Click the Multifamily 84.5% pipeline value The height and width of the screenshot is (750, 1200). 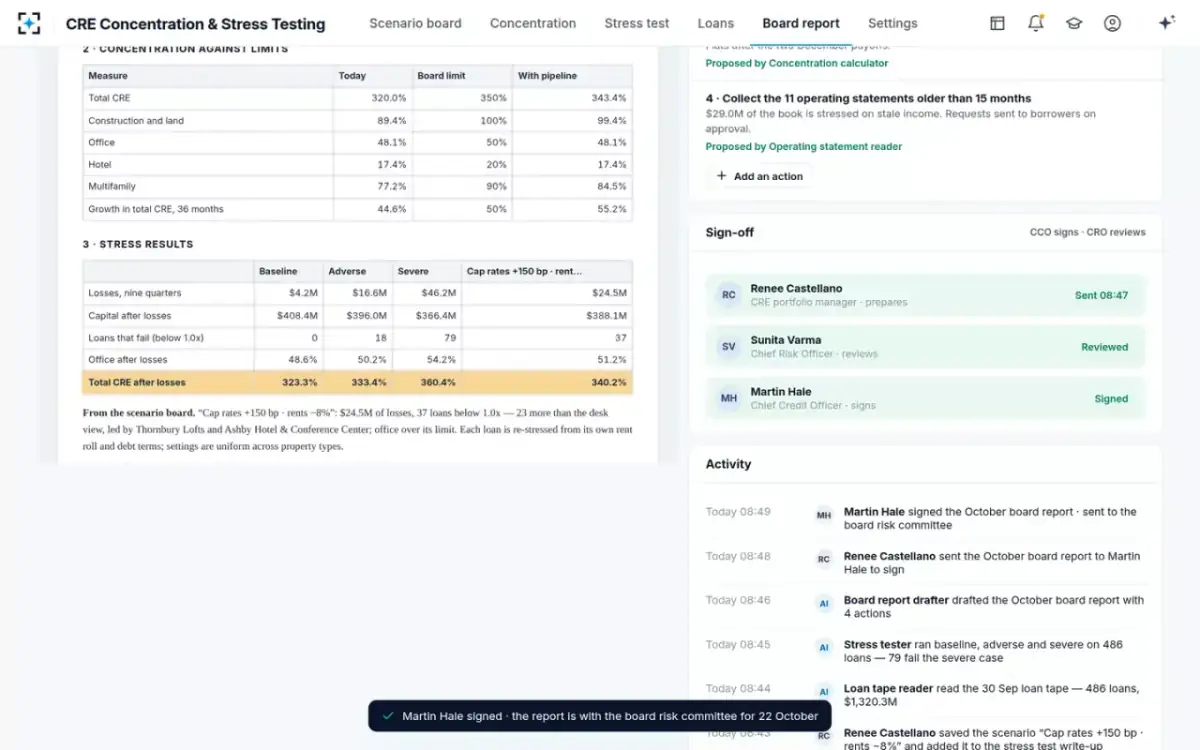pos(609,186)
